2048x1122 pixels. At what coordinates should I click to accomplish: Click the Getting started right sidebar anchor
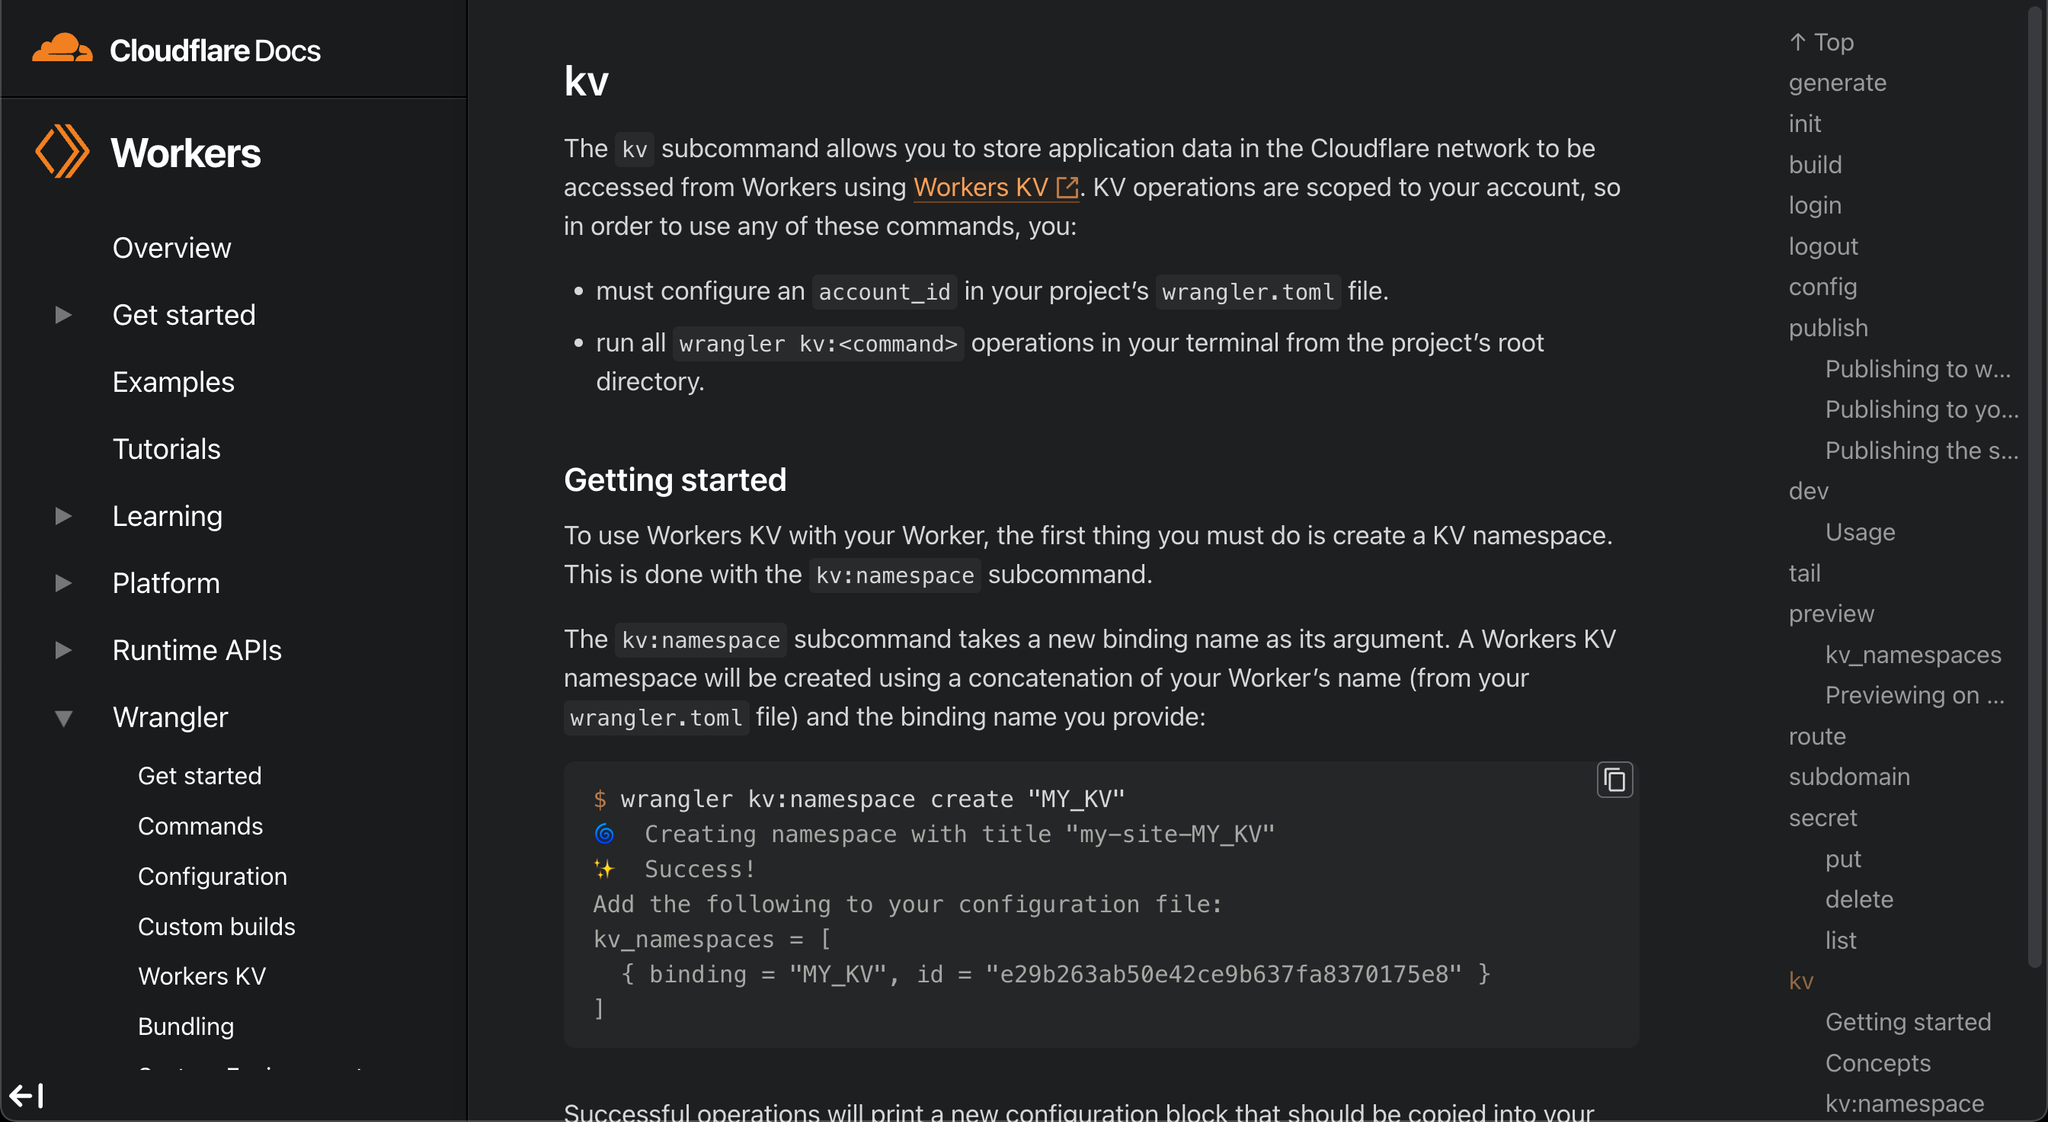[1909, 1021]
